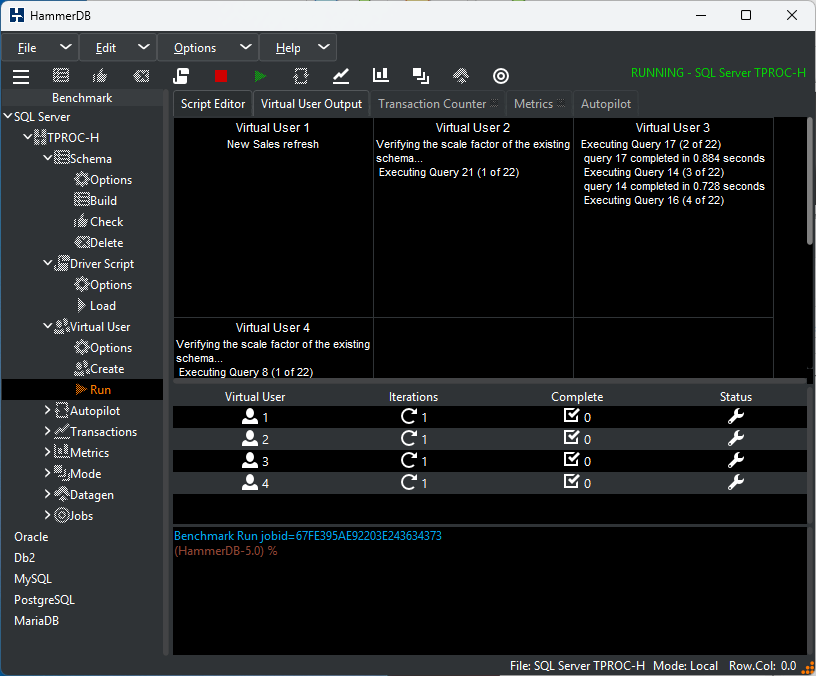Image resolution: width=816 pixels, height=676 pixels.
Task: Click the Mode overlapping squares toolbar icon
Action: (x=420, y=76)
